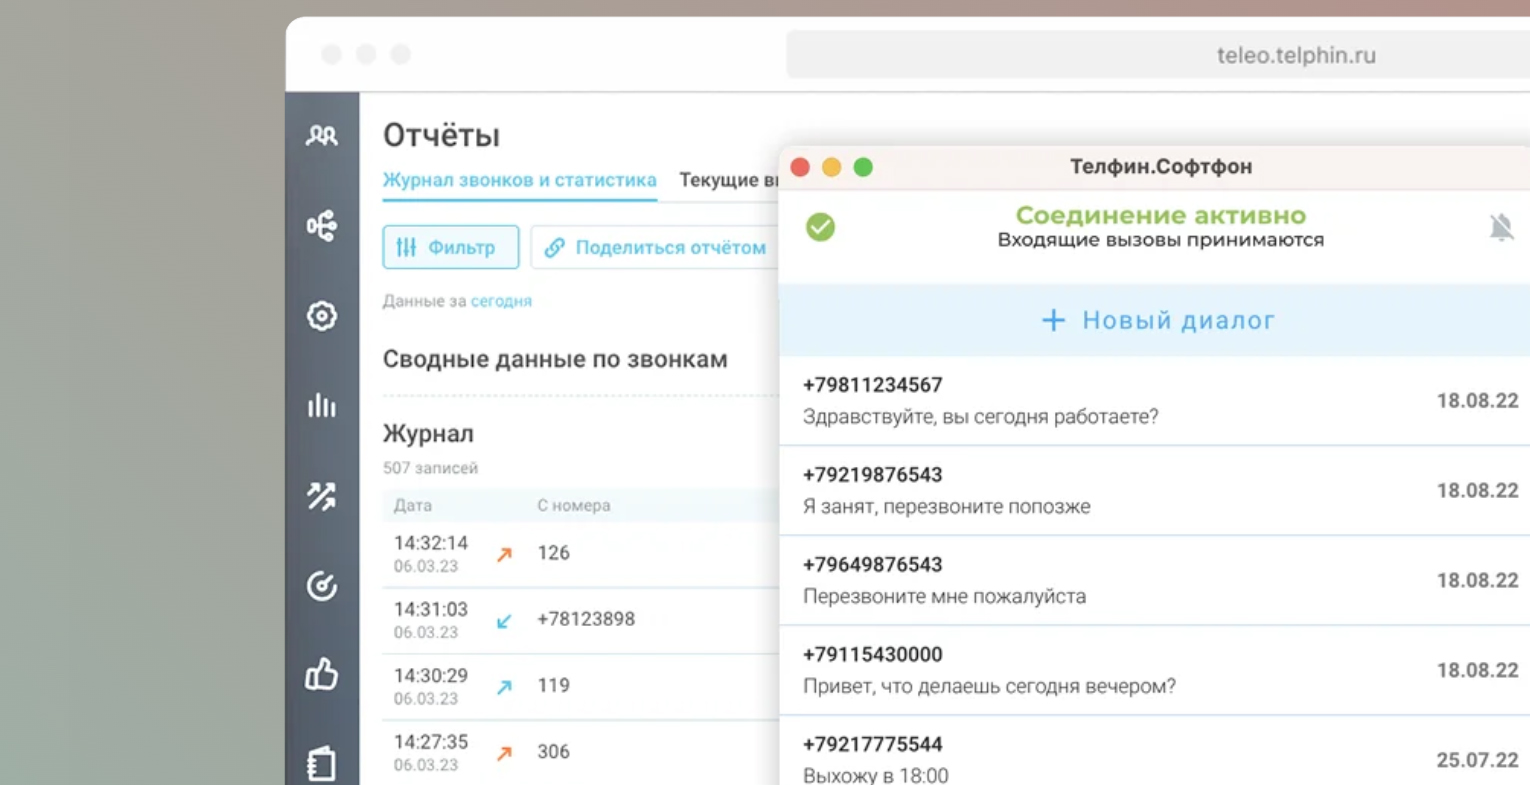
Task: Click the 507 записей count label
Action: [430, 468]
